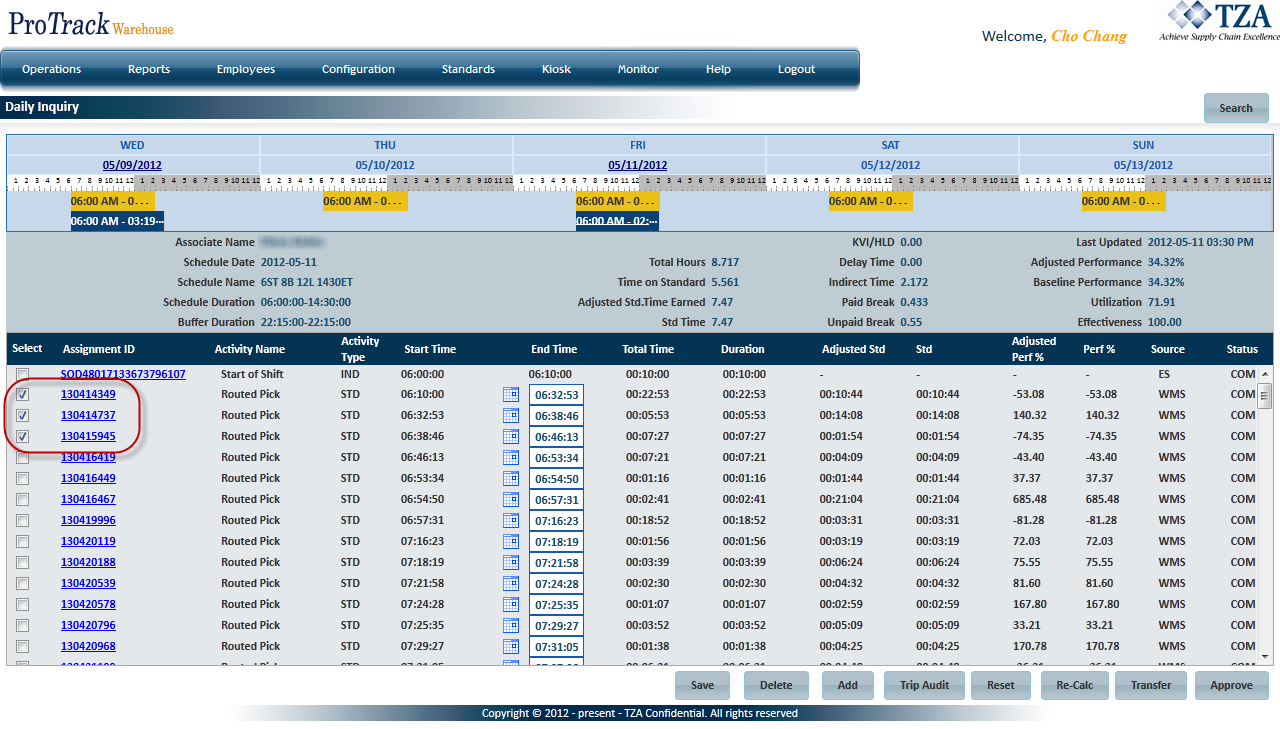This screenshot has height=729, width=1280.
Task: Open assignment link 130420968
Action: (88, 647)
